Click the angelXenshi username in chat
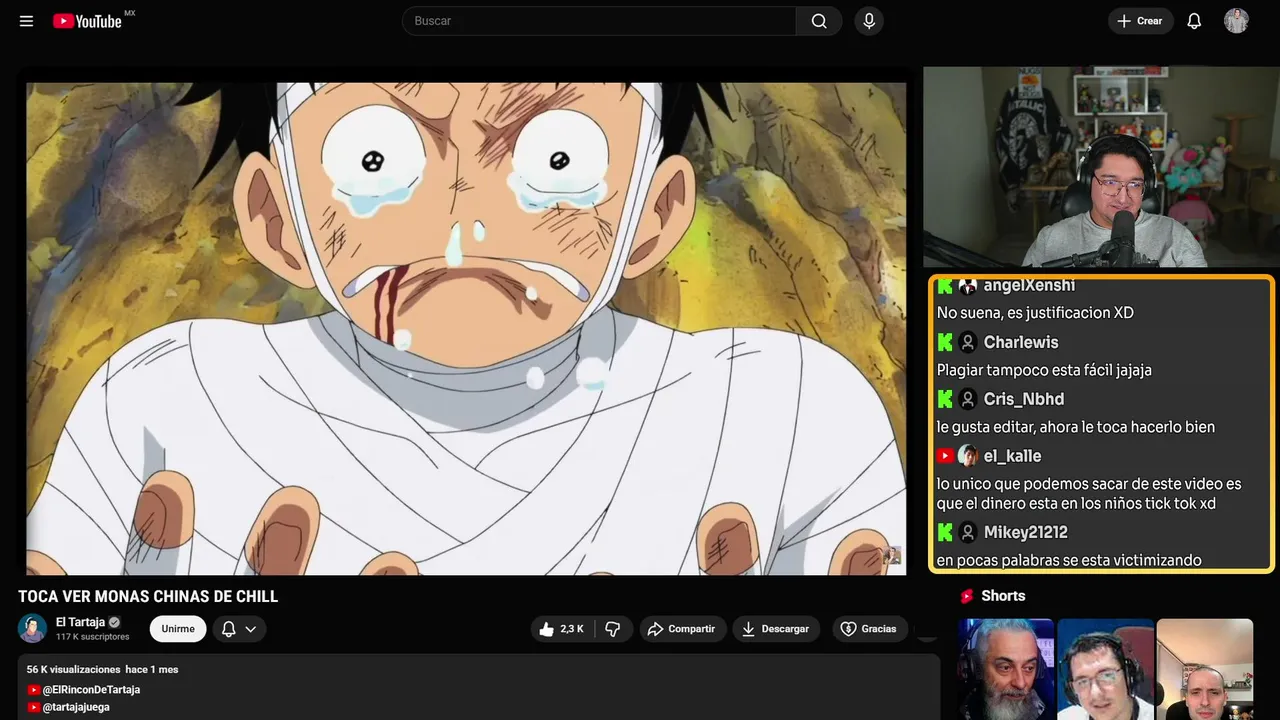 (1029, 286)
